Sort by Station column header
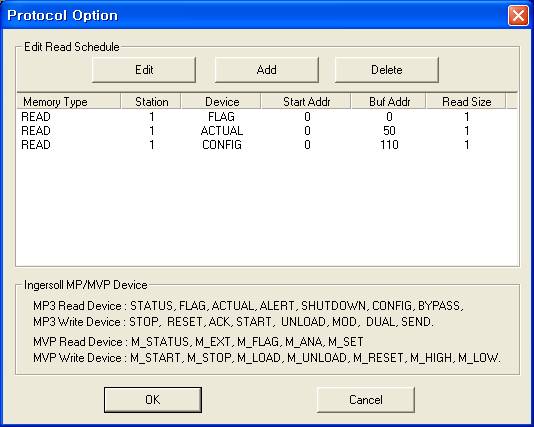This screenshot has height=427, width=534. (152, 101)
